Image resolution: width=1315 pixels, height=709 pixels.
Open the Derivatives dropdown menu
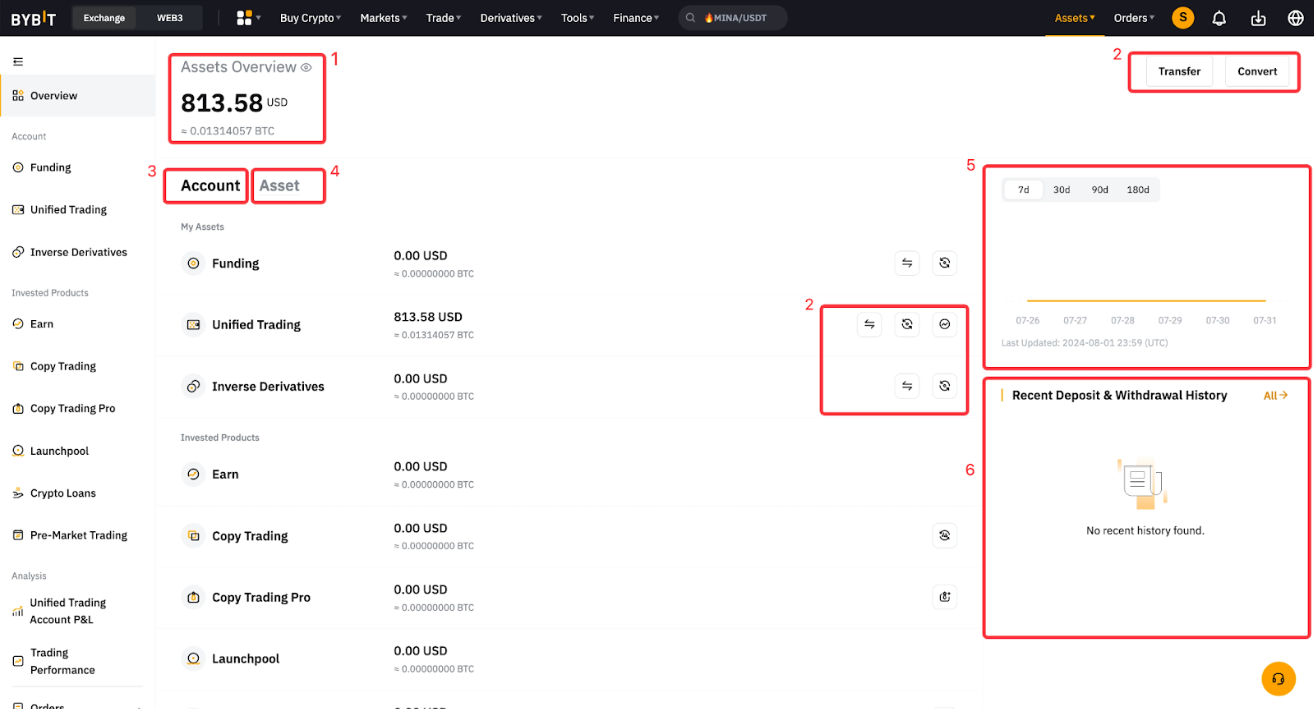(x=510, y=18)
